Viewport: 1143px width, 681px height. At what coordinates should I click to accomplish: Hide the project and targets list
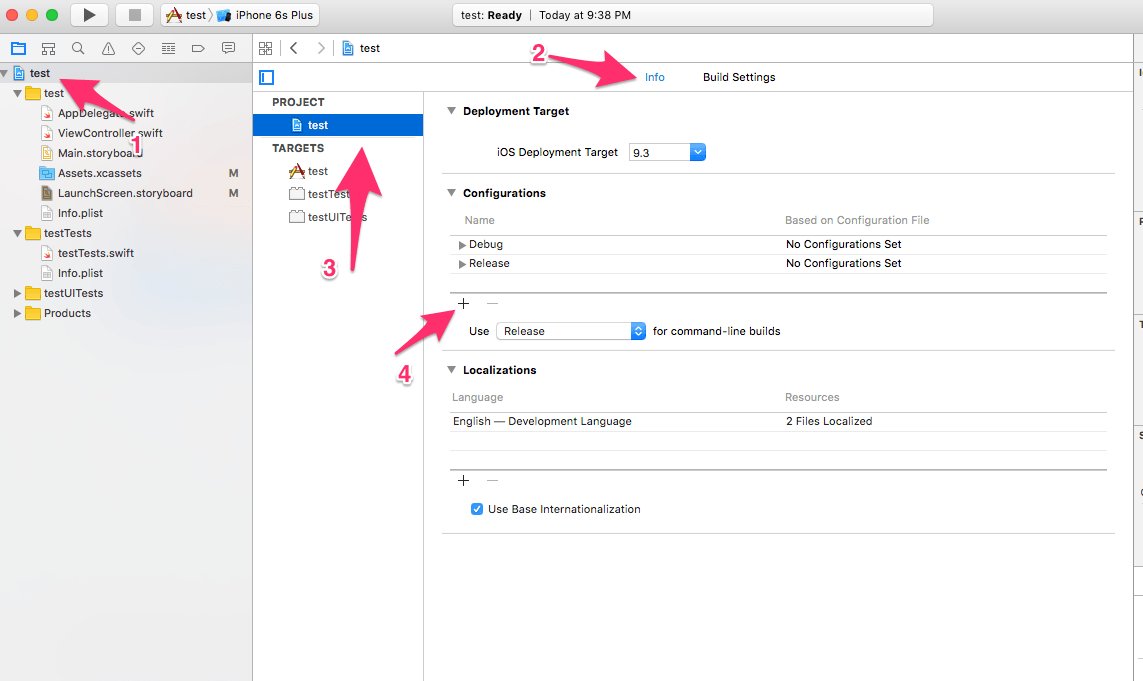(267, 77)
